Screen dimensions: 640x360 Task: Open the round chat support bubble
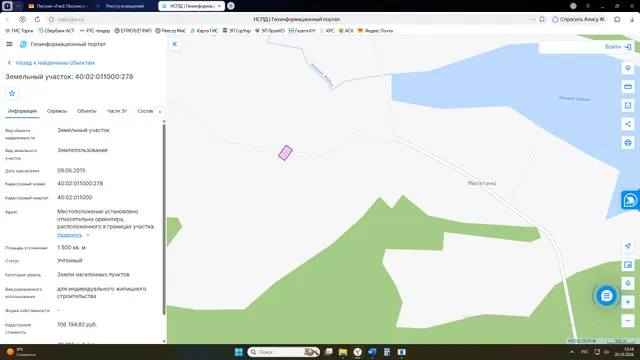(x=606, y=296)
